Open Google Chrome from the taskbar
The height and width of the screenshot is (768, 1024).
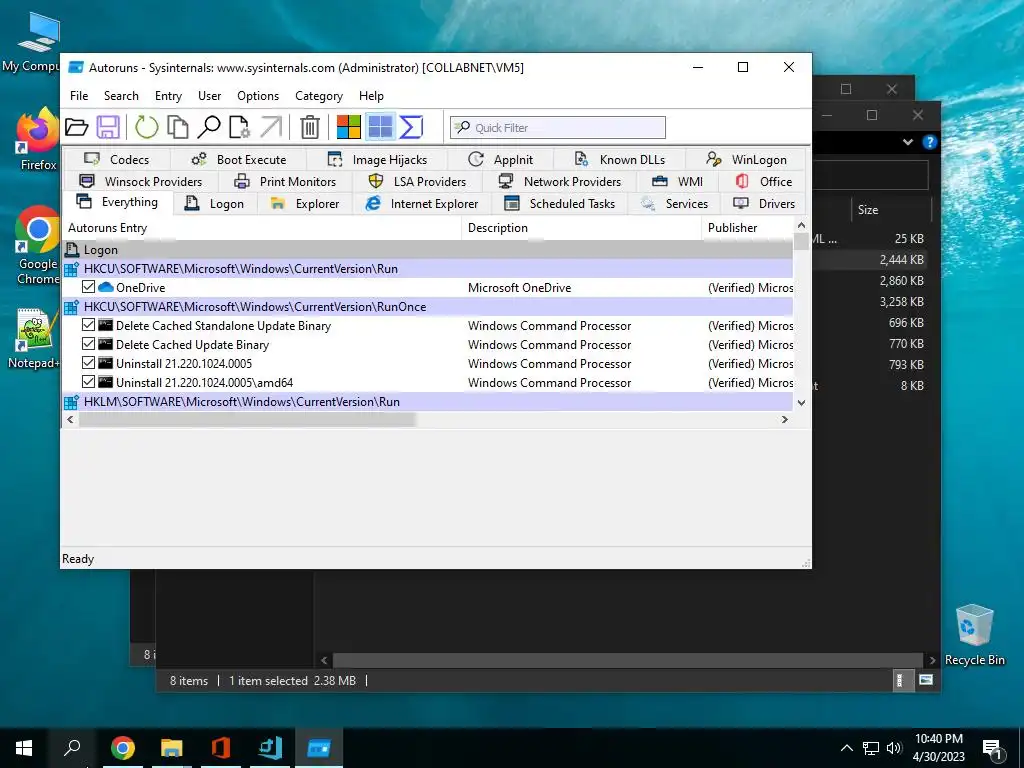point(123,748)
